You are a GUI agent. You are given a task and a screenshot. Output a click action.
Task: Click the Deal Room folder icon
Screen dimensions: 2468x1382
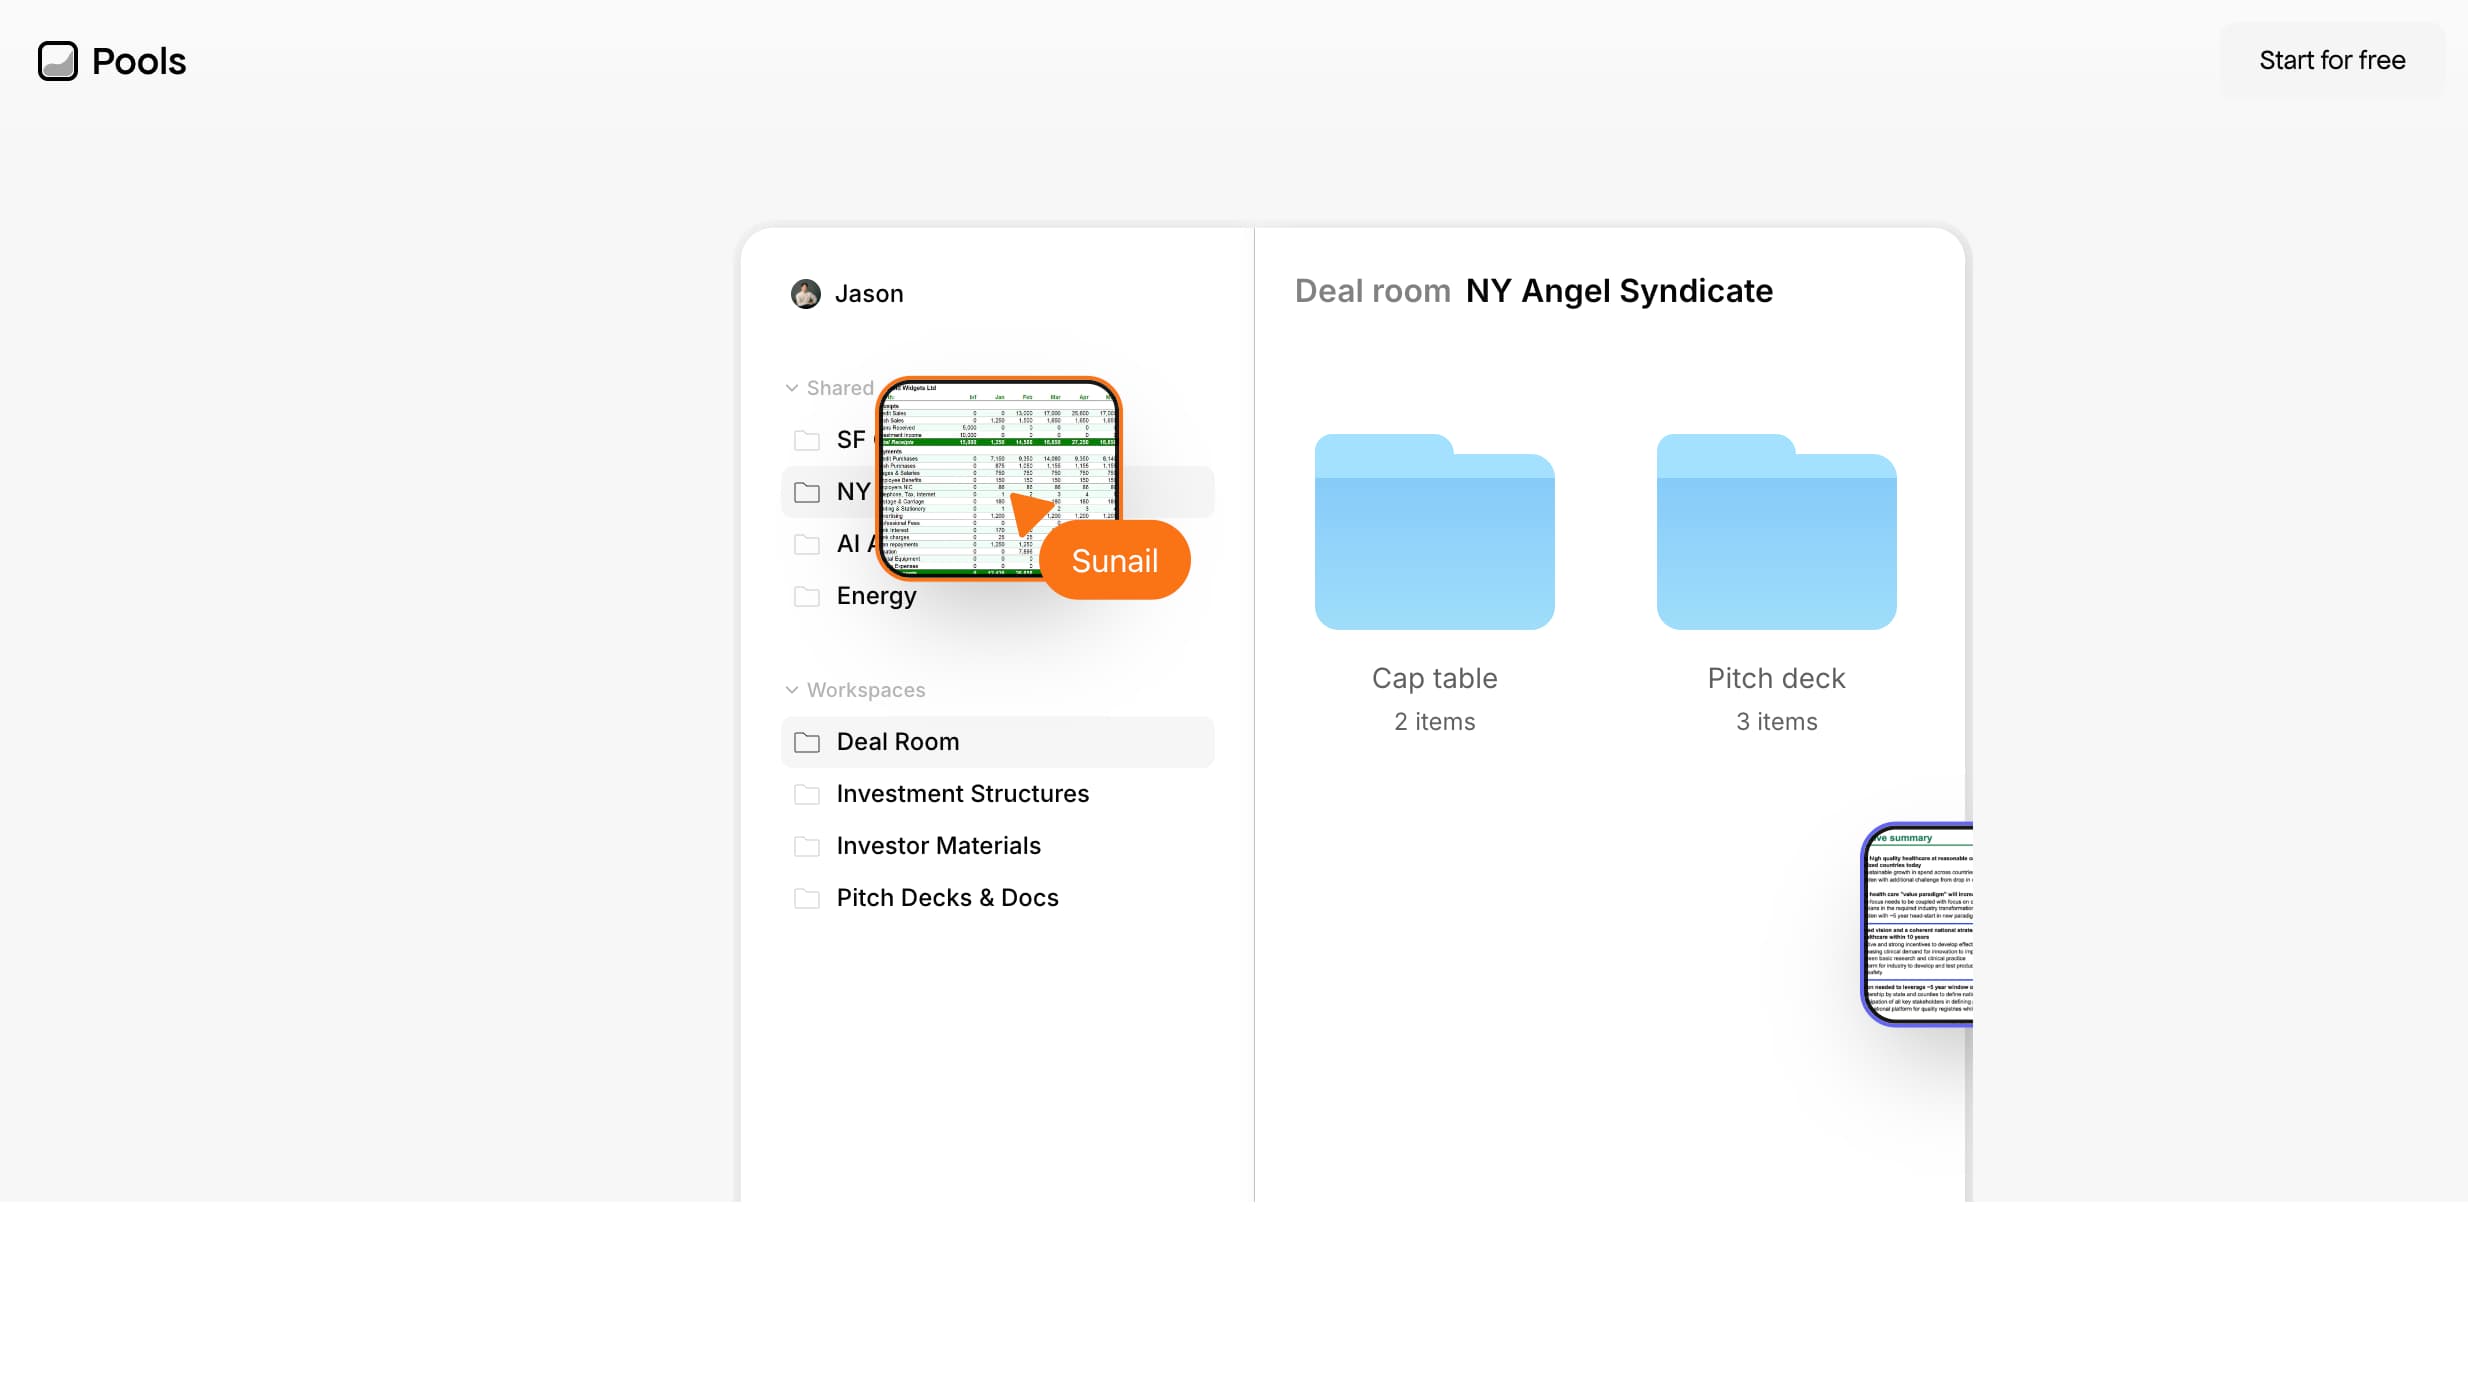click(807, 742)
